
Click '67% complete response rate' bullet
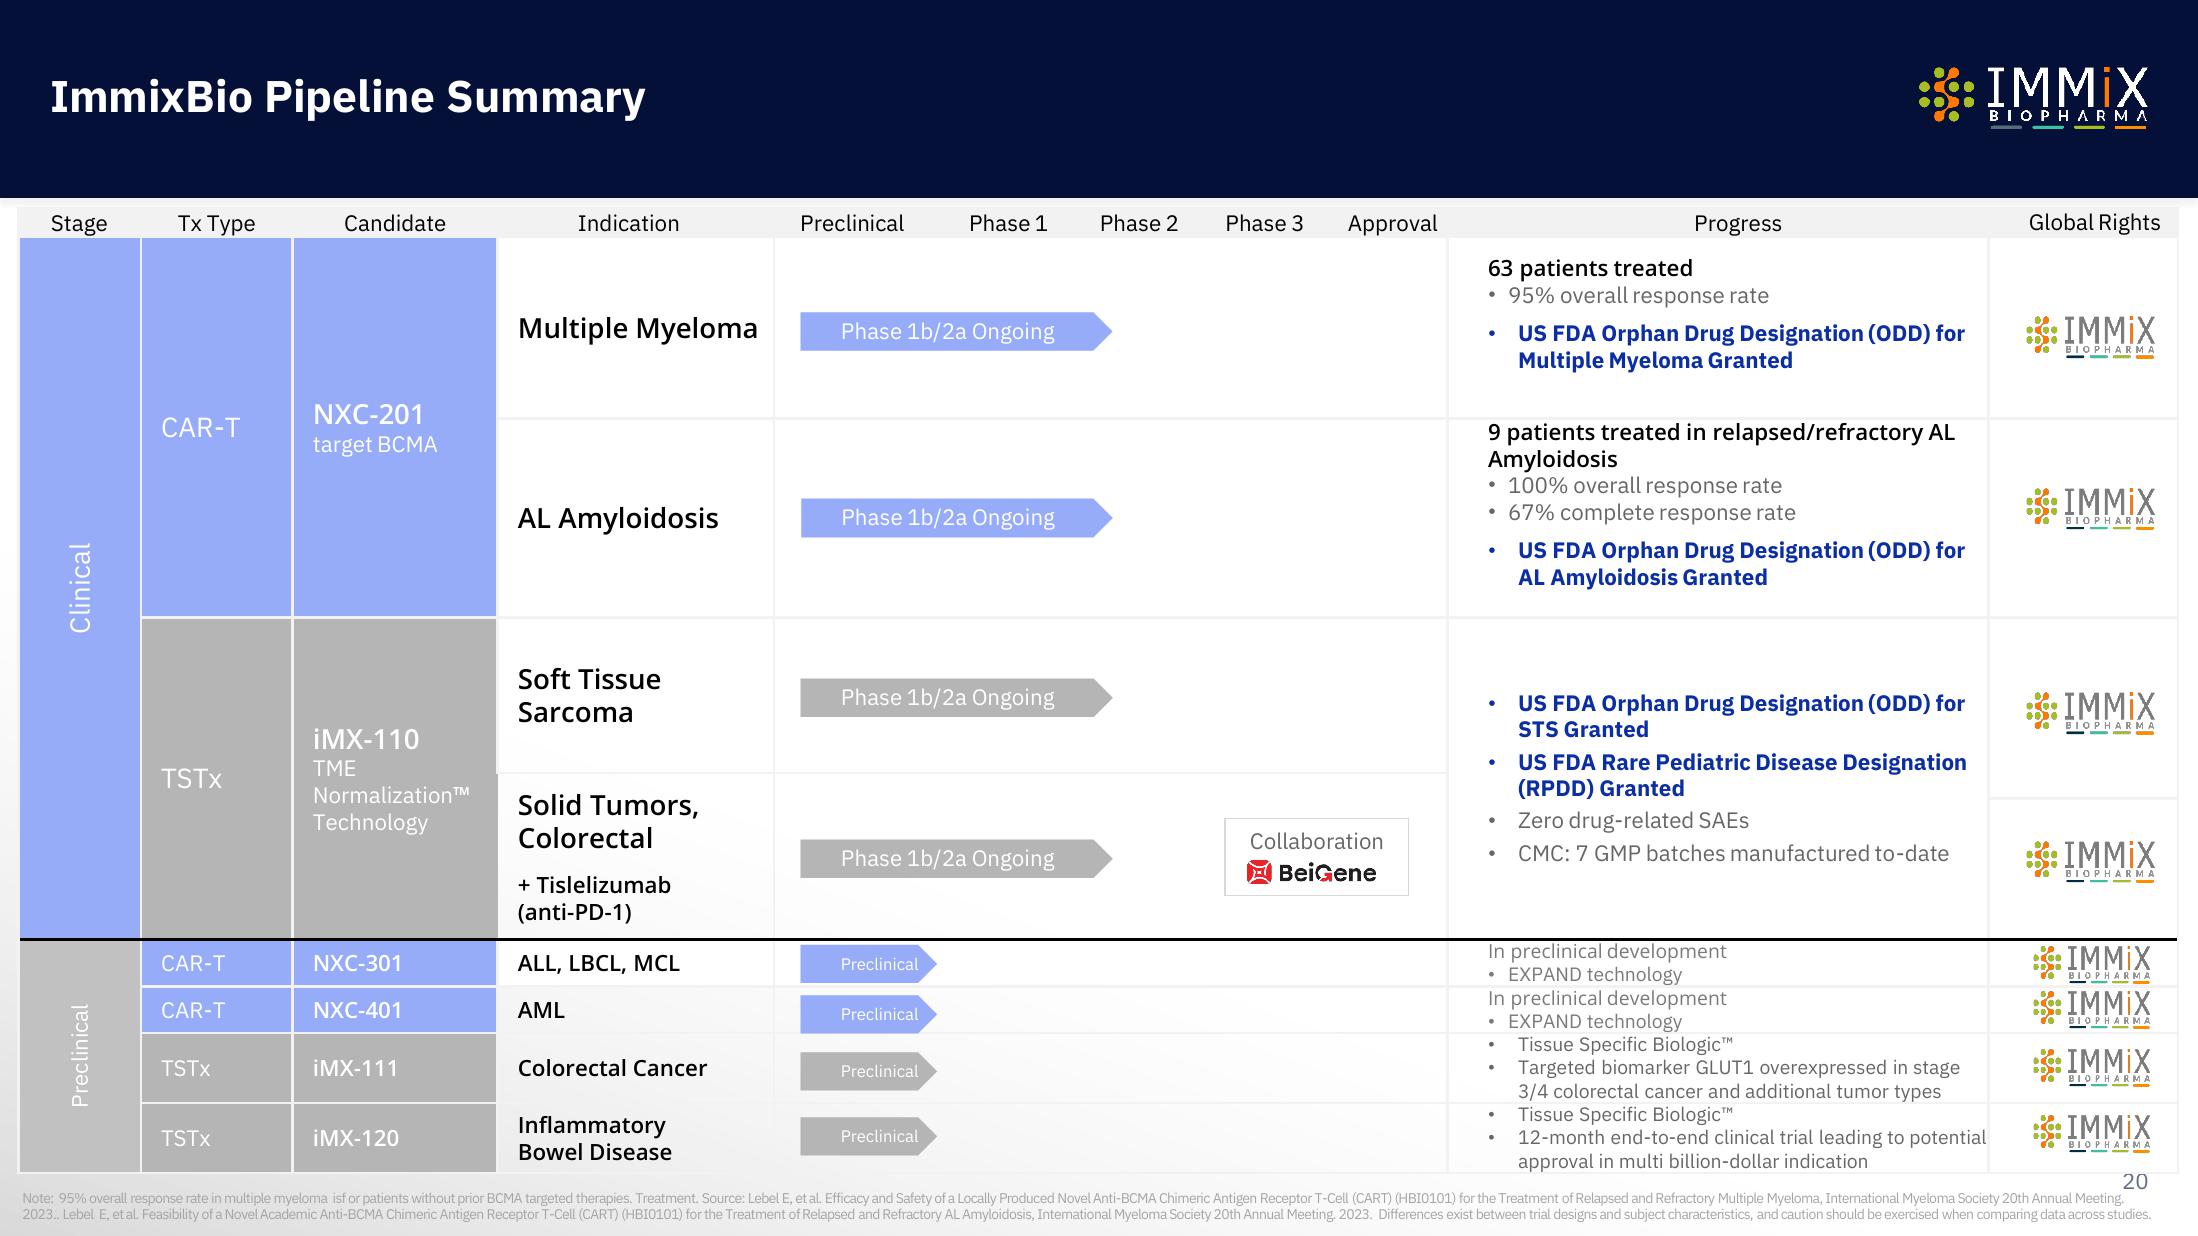click(x=1651, y=513)
